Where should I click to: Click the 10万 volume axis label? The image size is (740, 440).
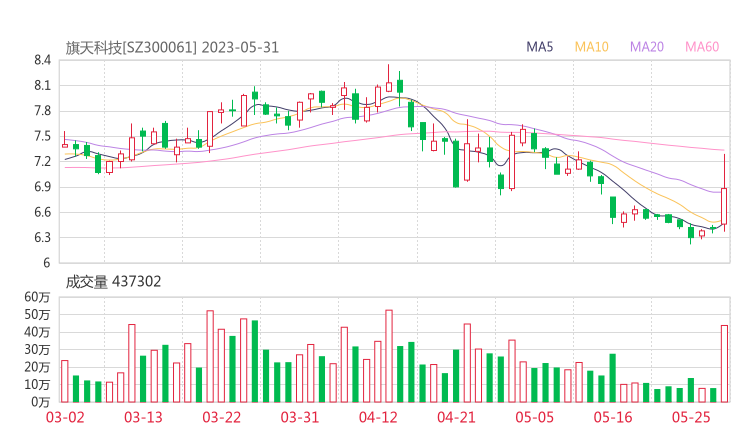pyautogui.click(x=37, y=384)
